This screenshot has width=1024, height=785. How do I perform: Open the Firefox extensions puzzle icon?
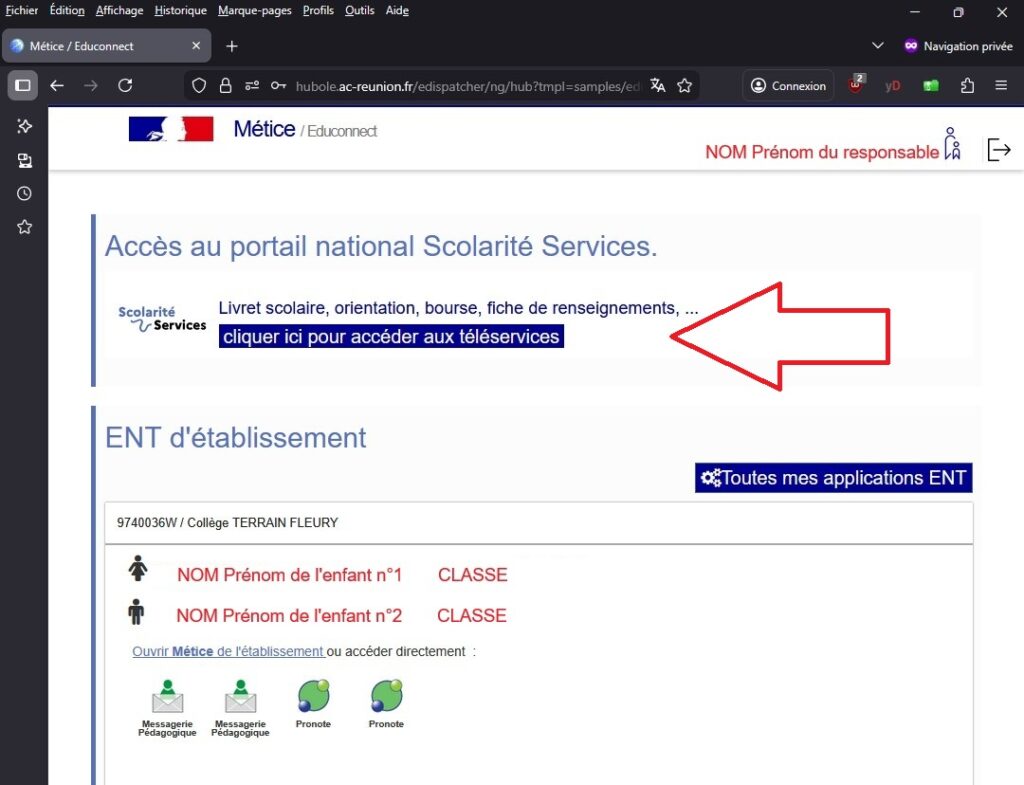(966, 86)
